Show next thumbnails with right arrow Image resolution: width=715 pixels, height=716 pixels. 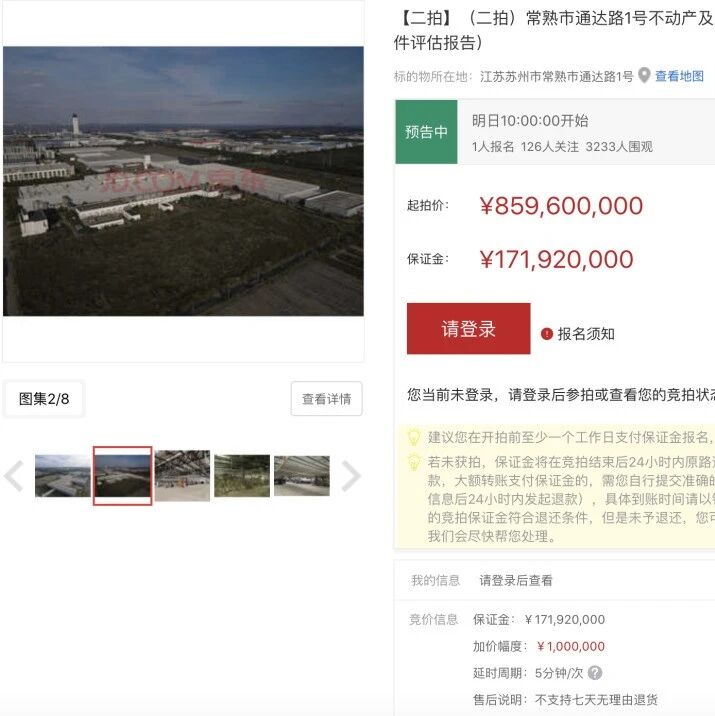[x=351, y=476]
